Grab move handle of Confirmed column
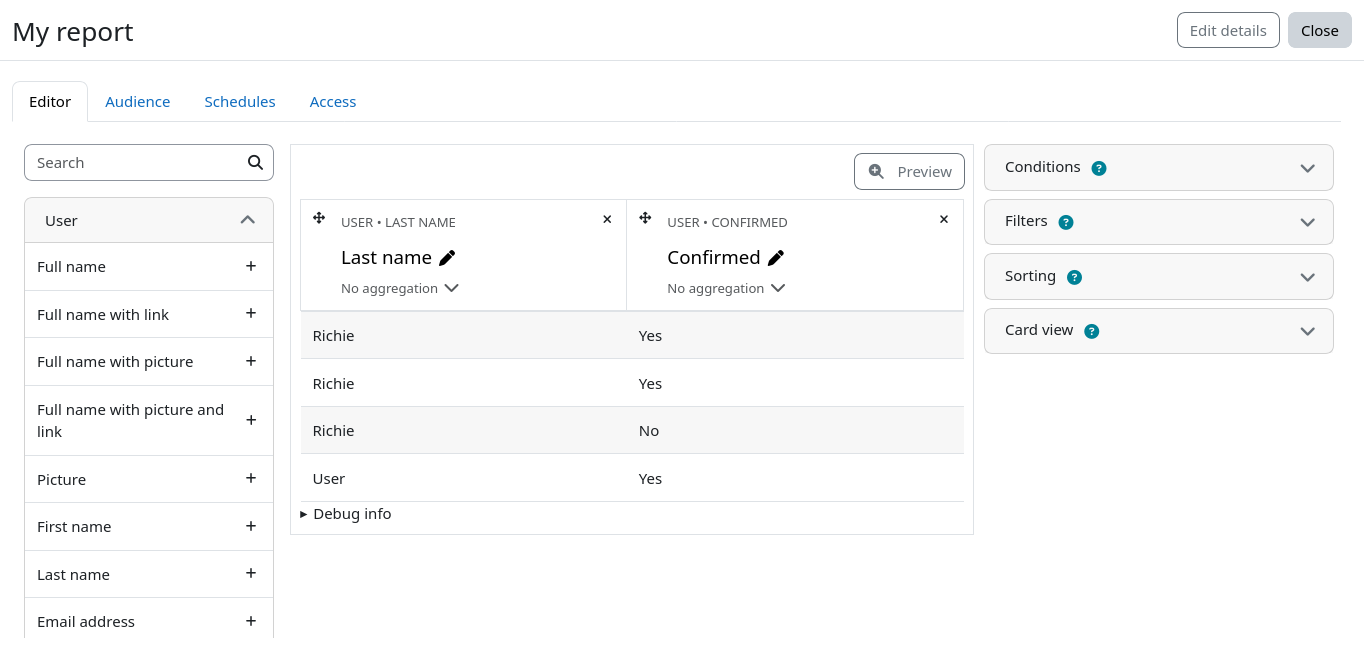This screenshot has width=1364, height=656. [645, 218]
